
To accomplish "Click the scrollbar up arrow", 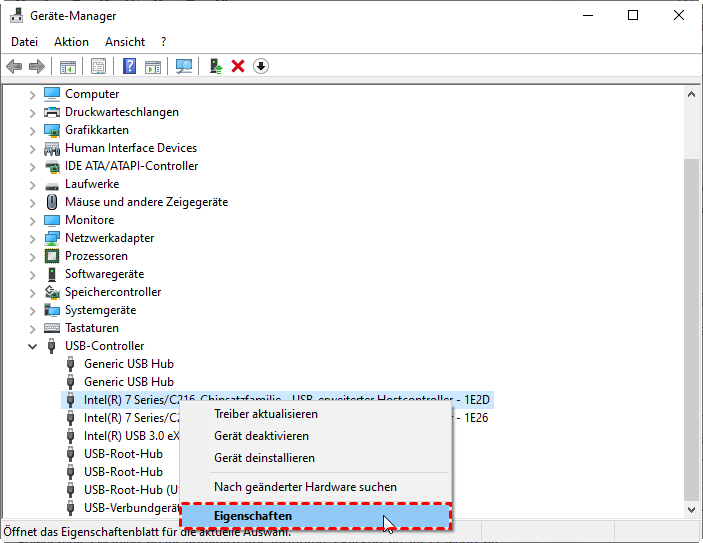I will [x=691, y=94].
